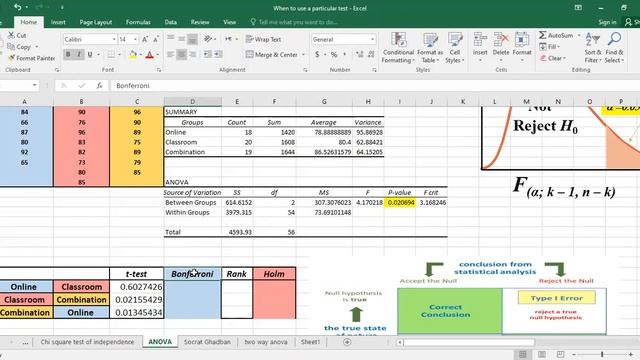Open Sort & Filter menu
Screen dimensions: 640x360
click(593, 48)
